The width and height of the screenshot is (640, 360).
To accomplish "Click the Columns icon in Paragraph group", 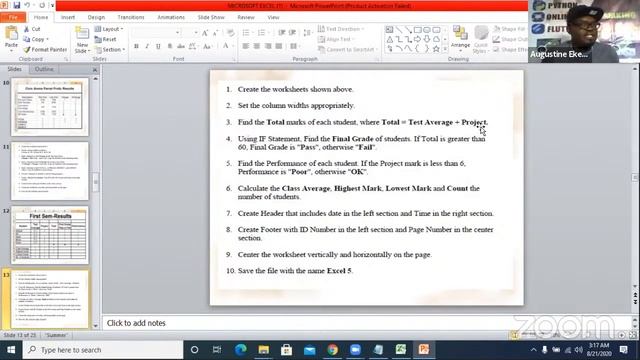I will coord(293,46).
